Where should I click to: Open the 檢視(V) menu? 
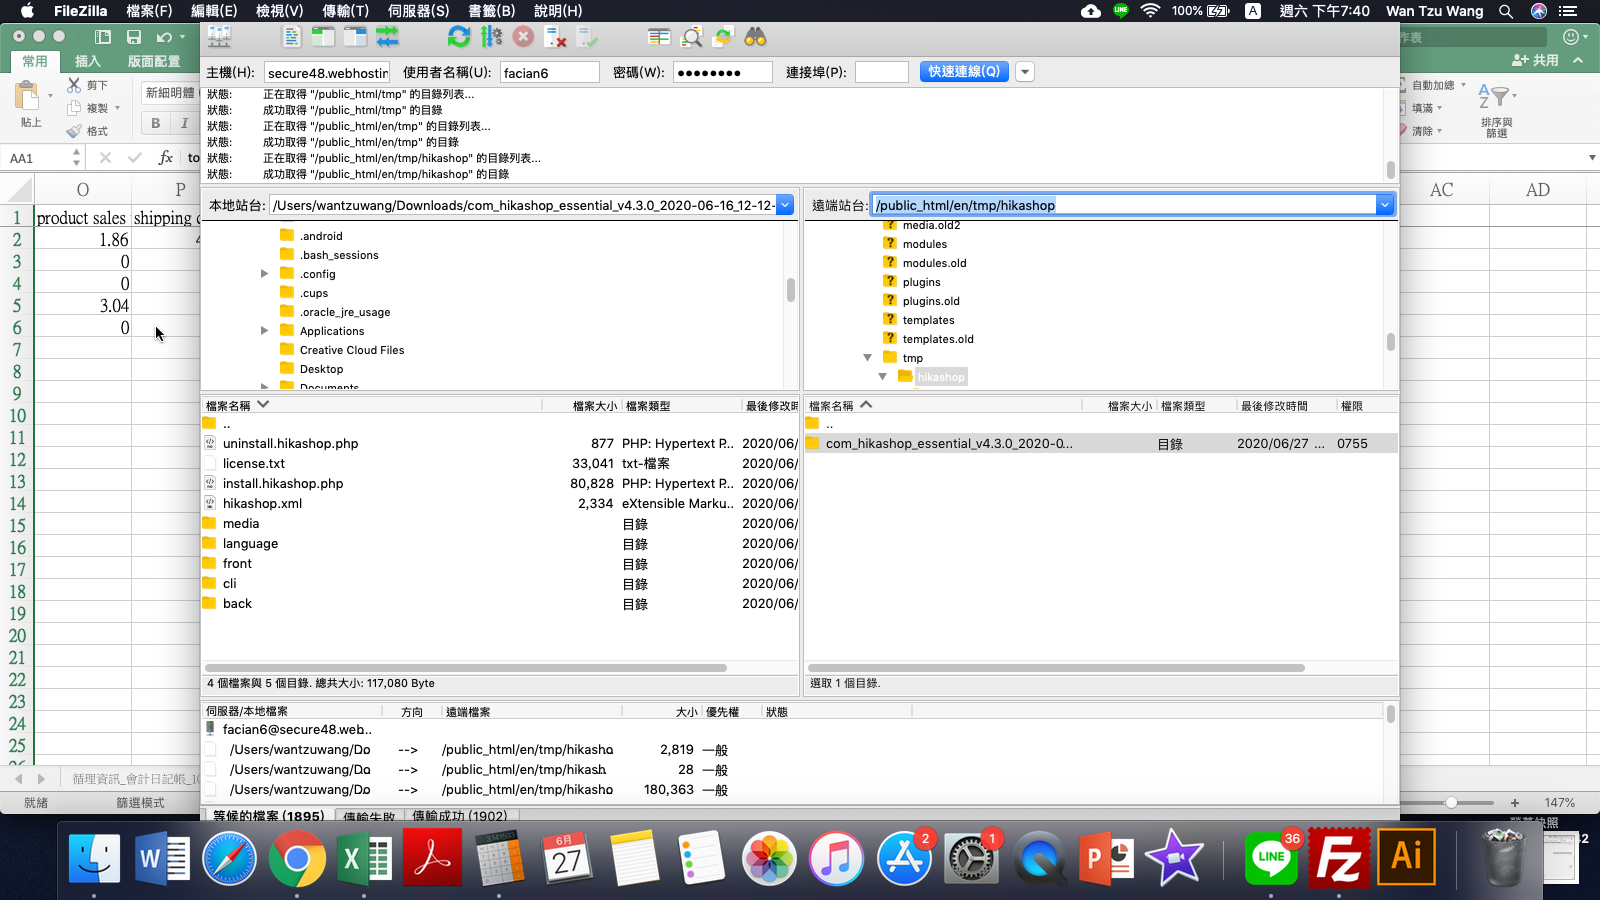[279, 11]
